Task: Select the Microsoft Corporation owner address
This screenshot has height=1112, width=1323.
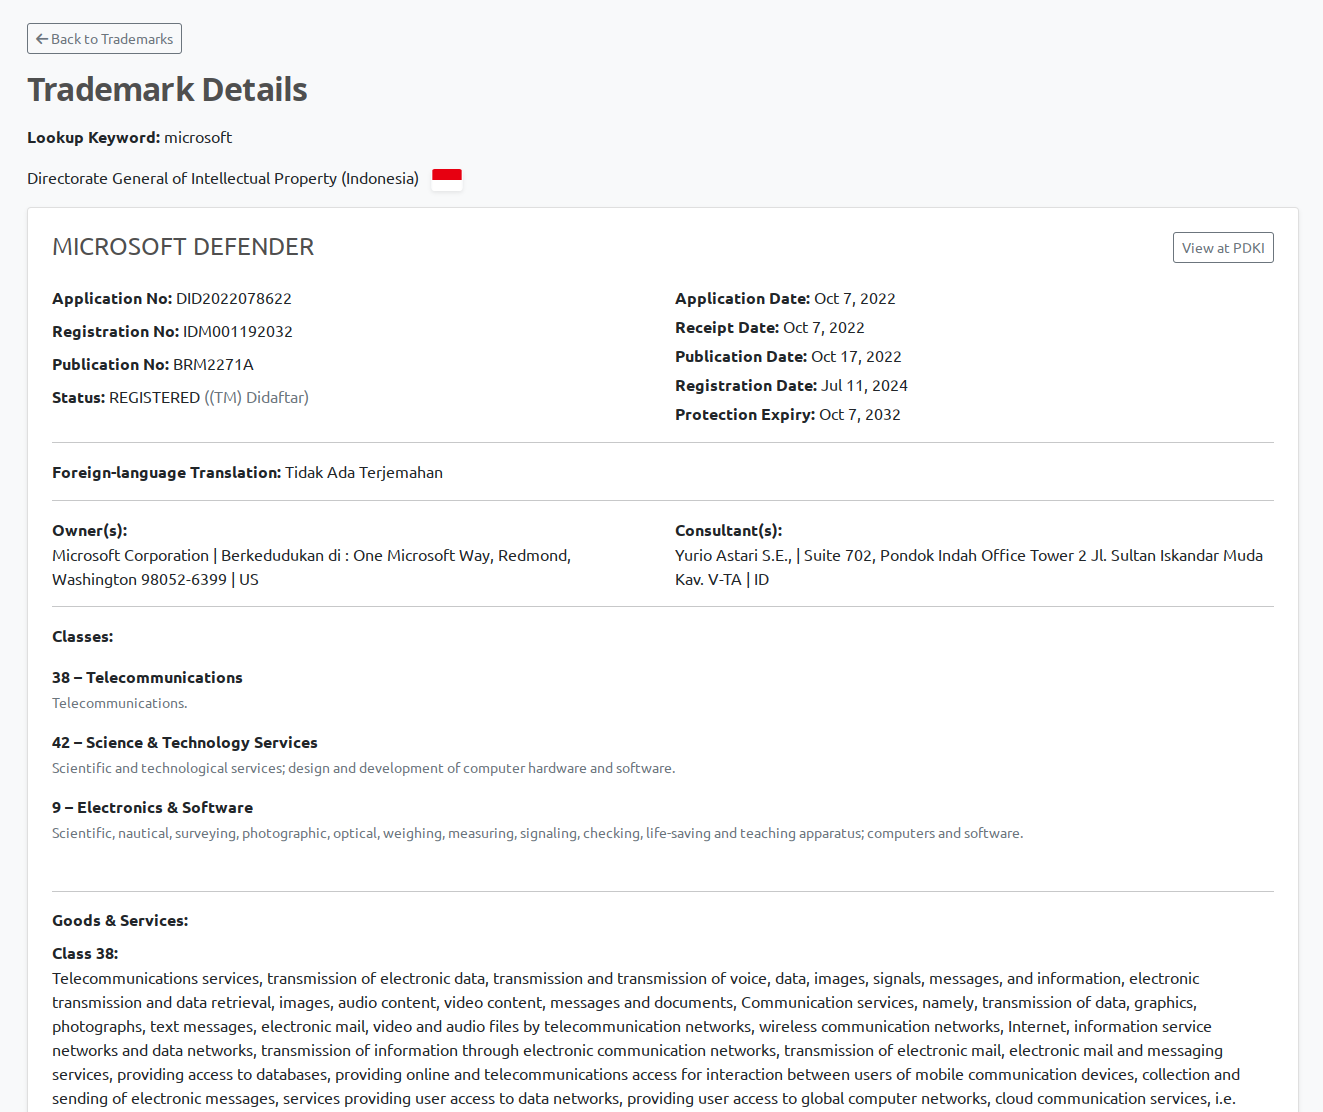Action: point(311,568)
